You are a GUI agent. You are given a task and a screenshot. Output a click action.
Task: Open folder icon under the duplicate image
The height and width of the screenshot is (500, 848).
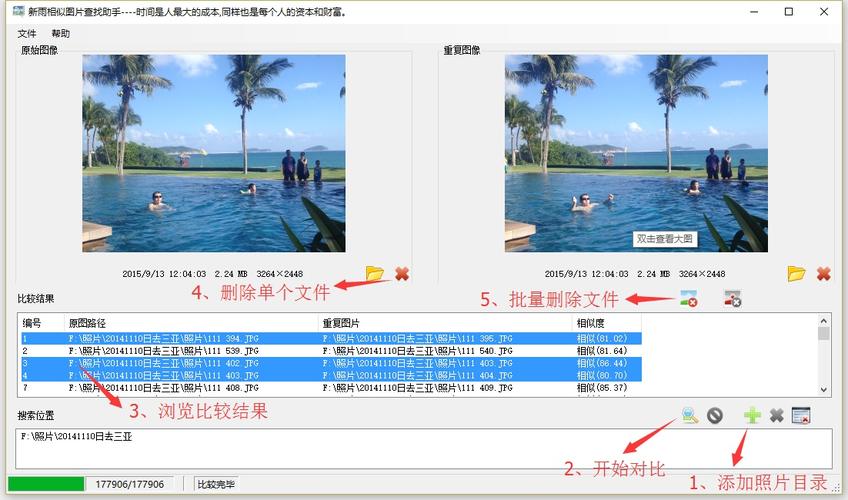click(x=796, y=274)
